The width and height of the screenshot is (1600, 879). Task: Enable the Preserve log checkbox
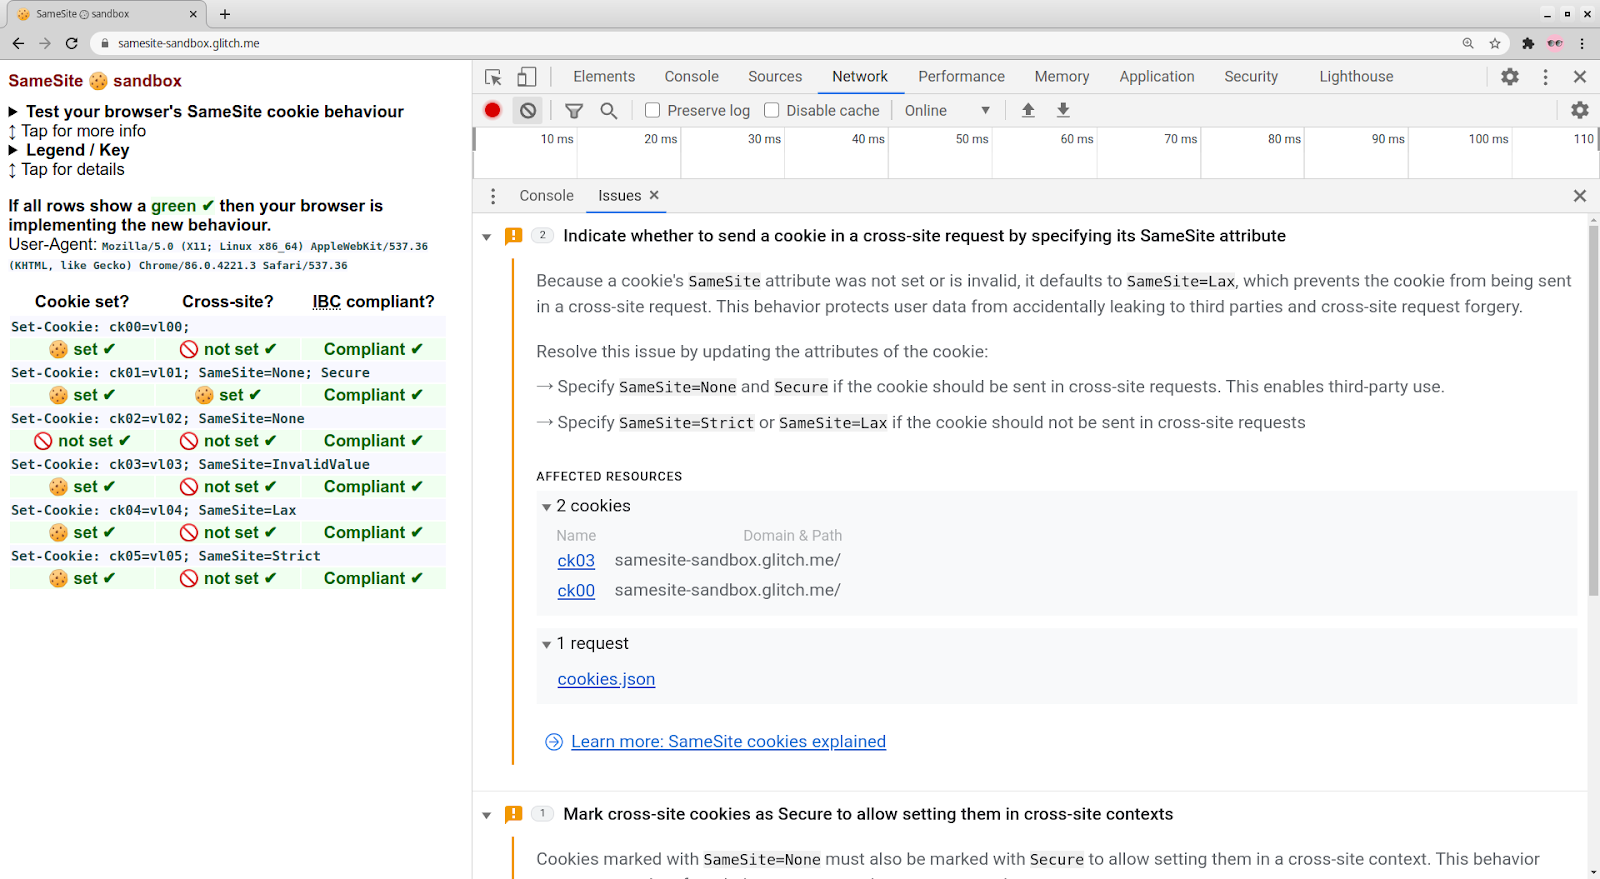pyautogui.click(x=653, y=110)
